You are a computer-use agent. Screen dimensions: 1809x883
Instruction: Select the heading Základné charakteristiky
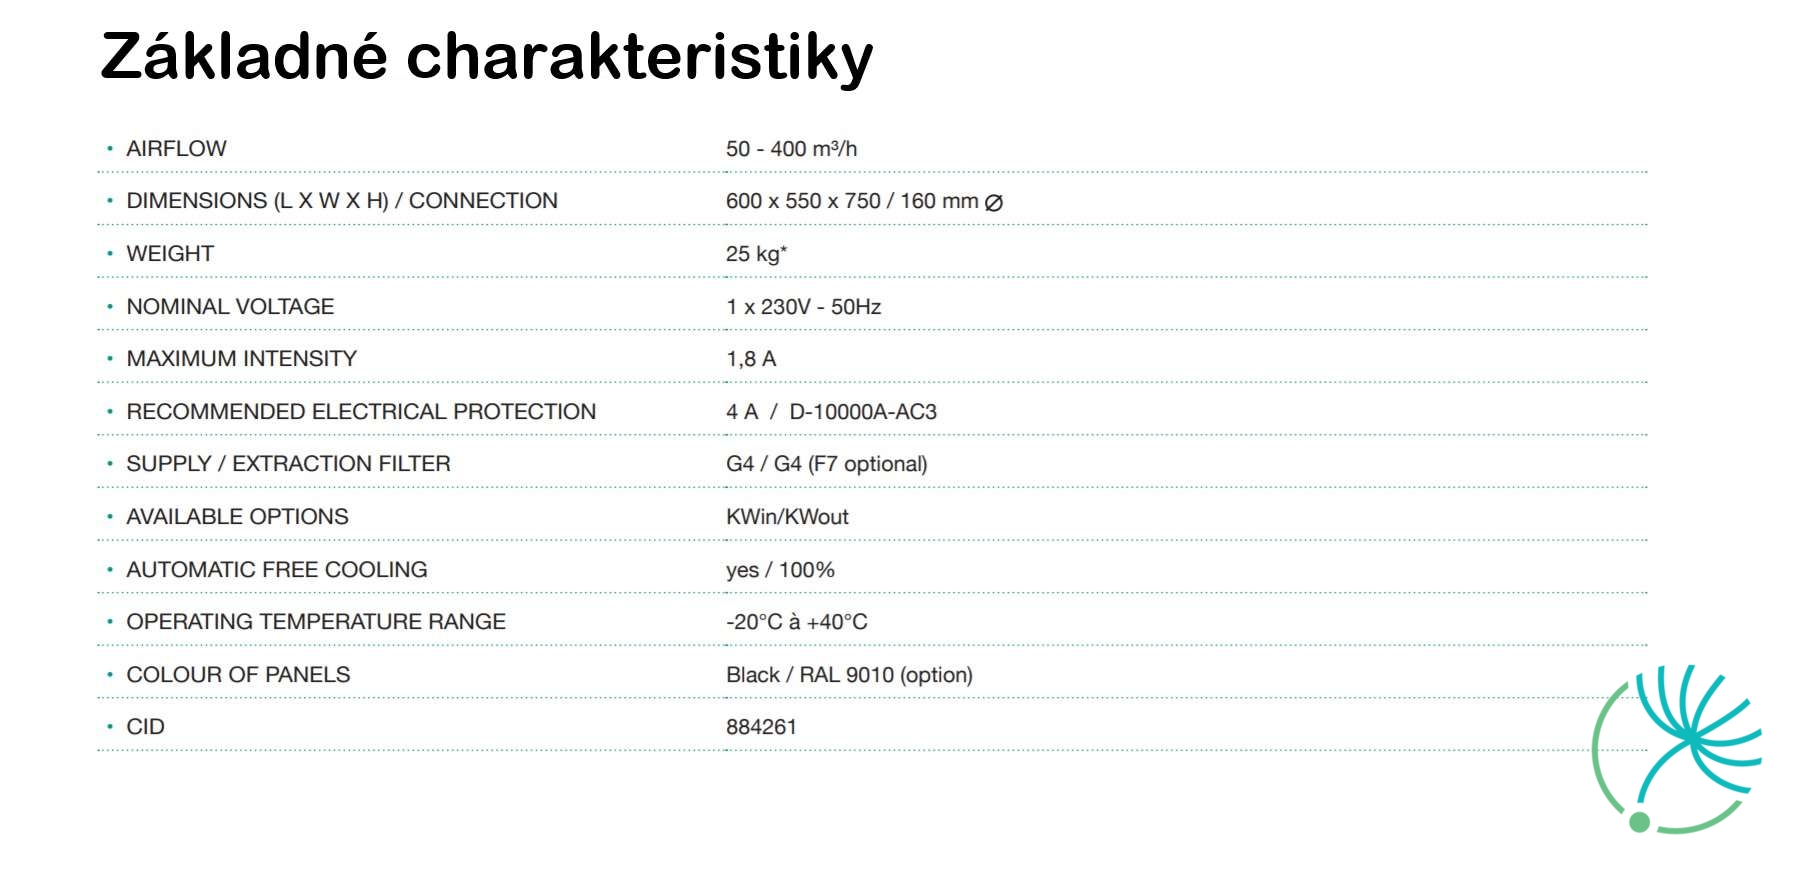tap(487, 57)
